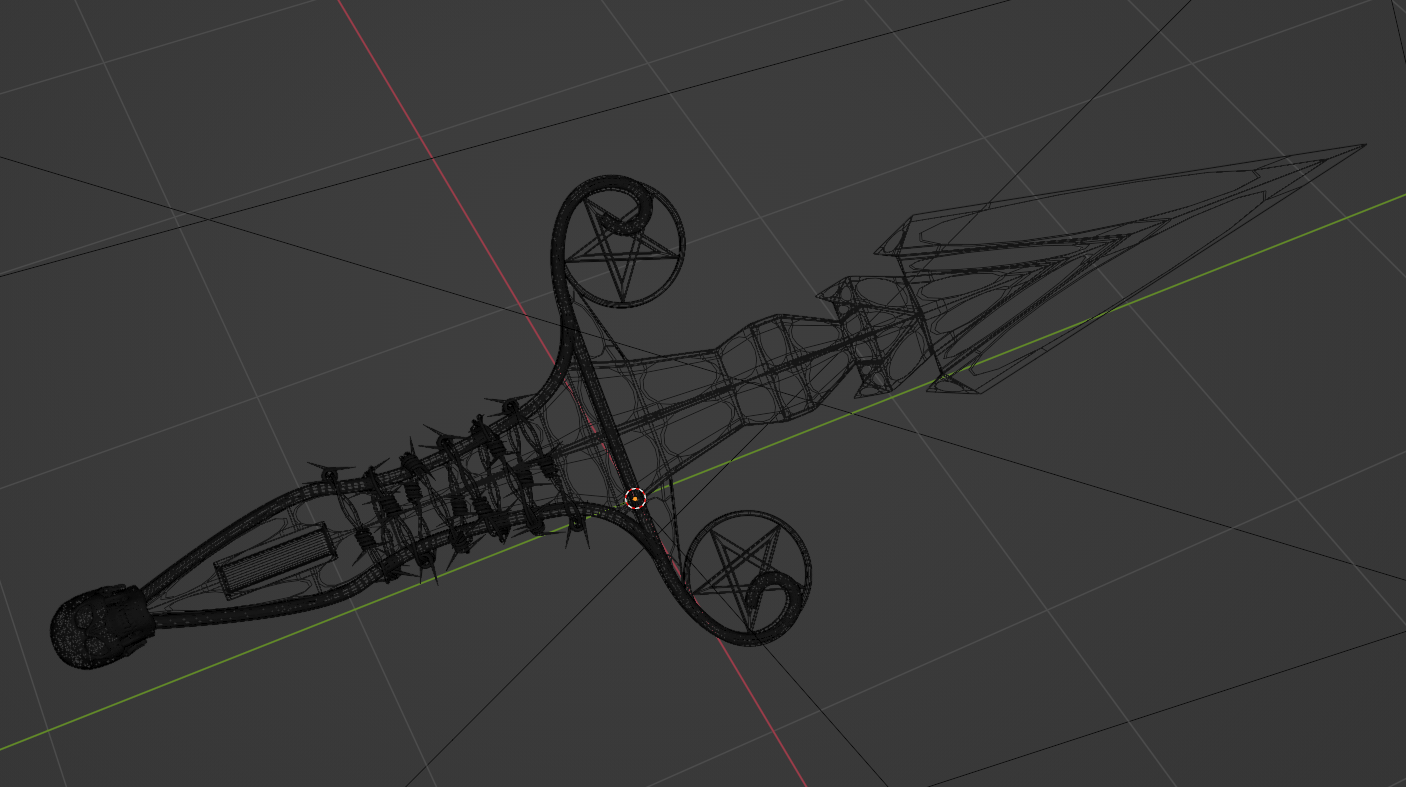This screenshot has width=1406, height=787.
Task: Select the lower pentagram ring on the guard
Action: (x=747, y=577)
